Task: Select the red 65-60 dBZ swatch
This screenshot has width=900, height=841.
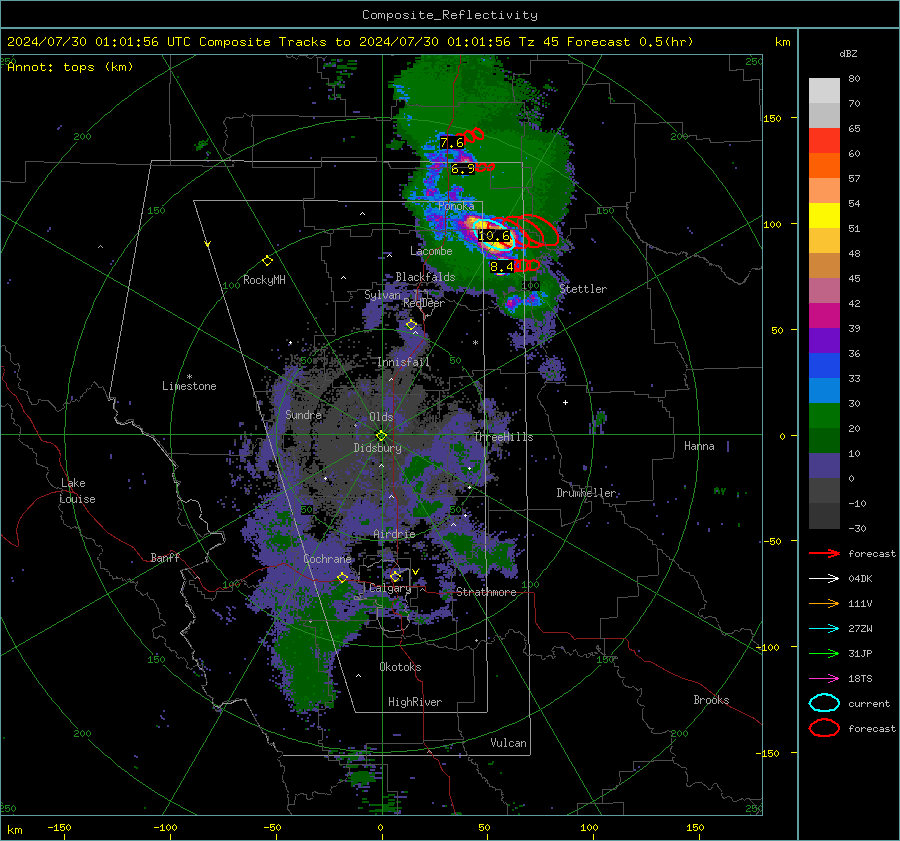Action: tap(824, 141)
